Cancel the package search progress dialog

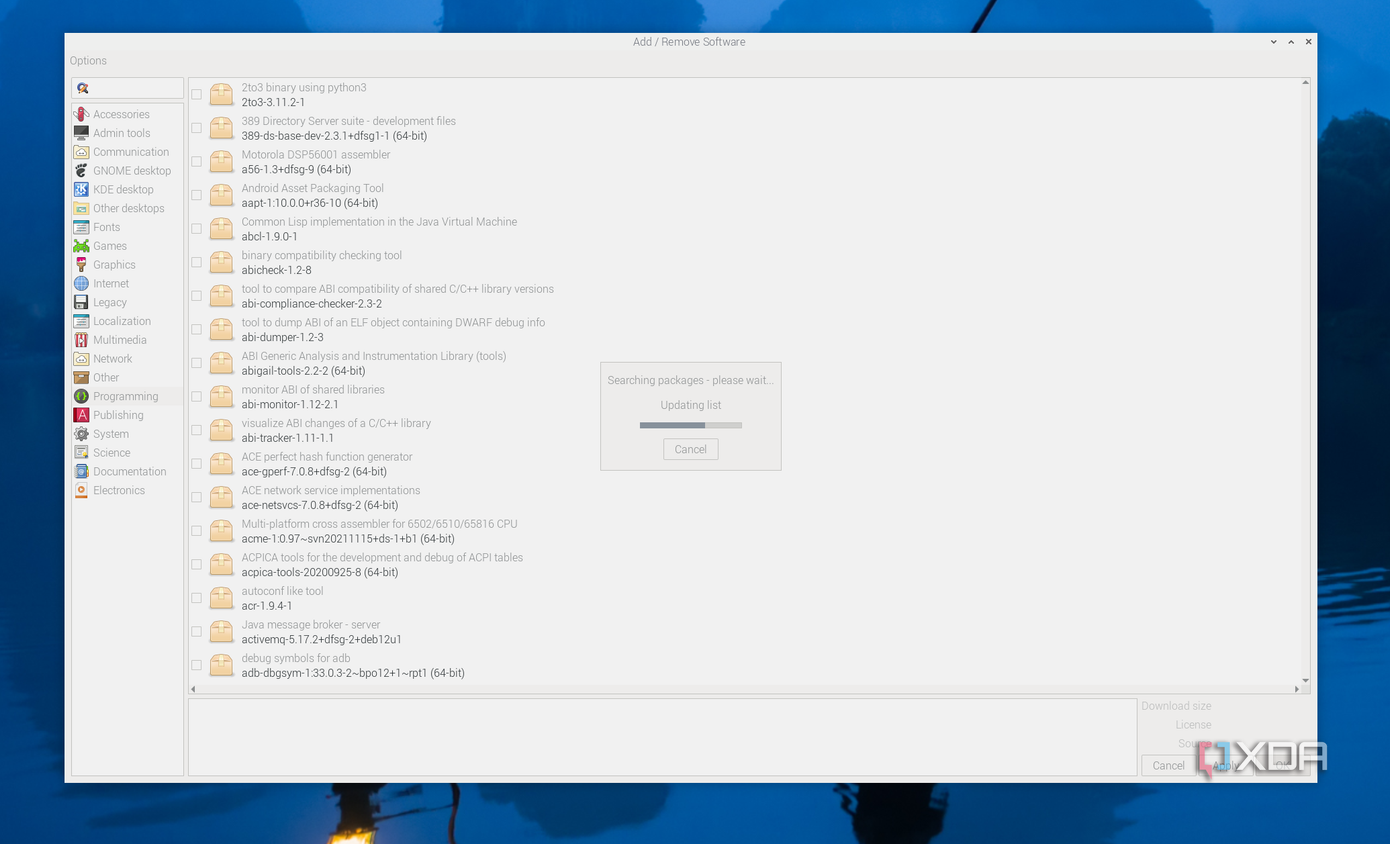690,449
